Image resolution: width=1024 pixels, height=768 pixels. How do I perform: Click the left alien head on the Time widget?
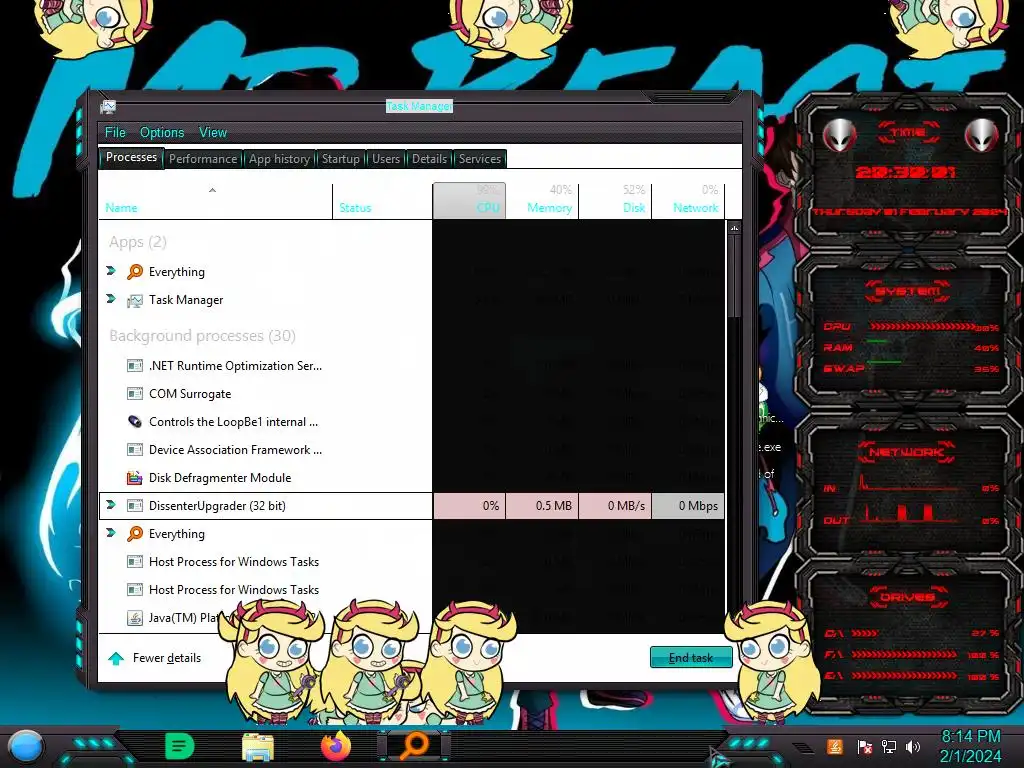(840, 136)
